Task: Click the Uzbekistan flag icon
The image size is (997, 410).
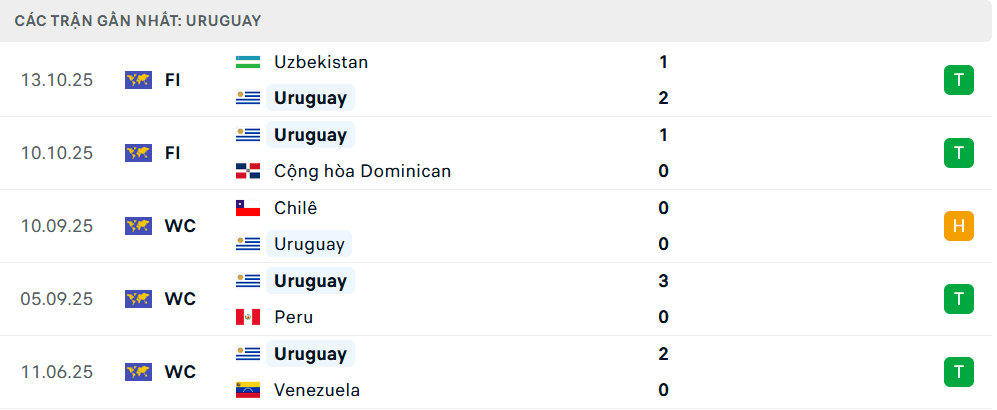Action: 247,62
